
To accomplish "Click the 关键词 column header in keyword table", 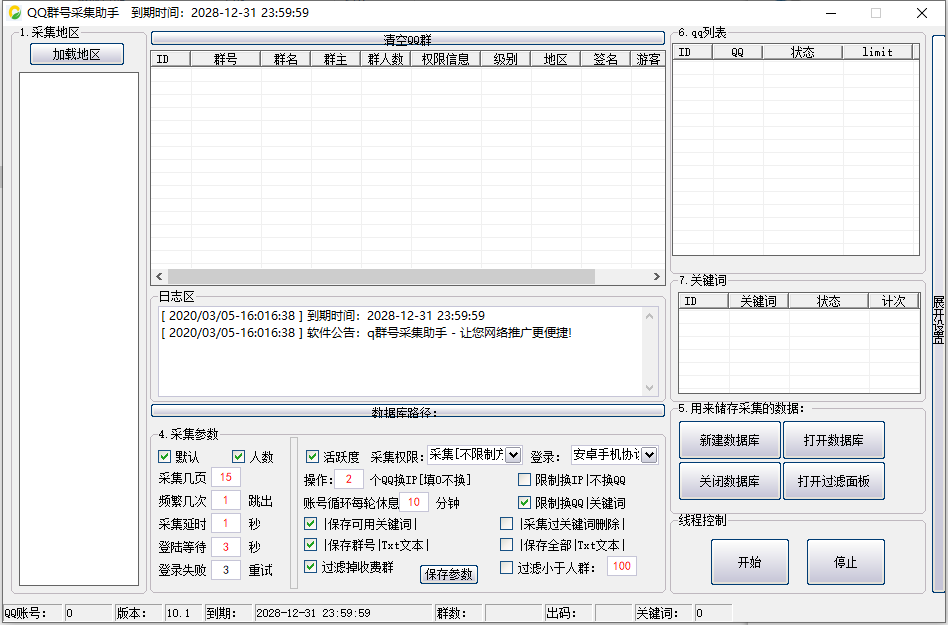I will point(759,300).
